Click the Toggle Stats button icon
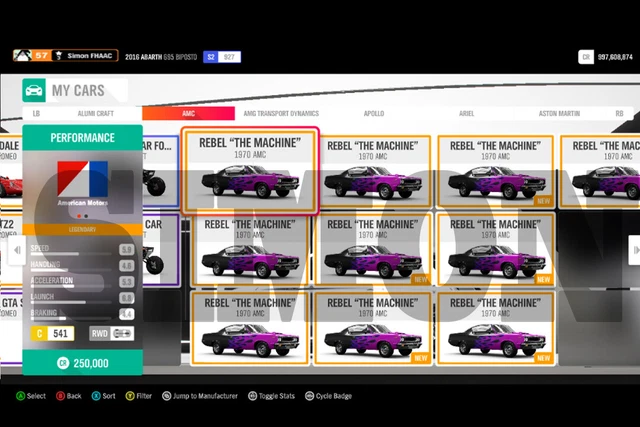The image size is (640, 427). (253, 396)
